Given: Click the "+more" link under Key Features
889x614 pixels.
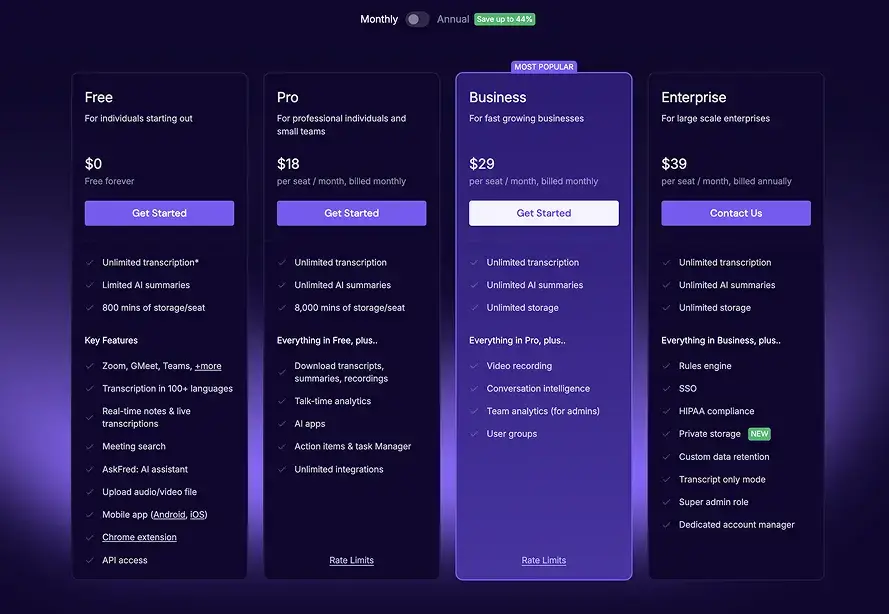Looking at the screenshot, I should pos(209,365).
